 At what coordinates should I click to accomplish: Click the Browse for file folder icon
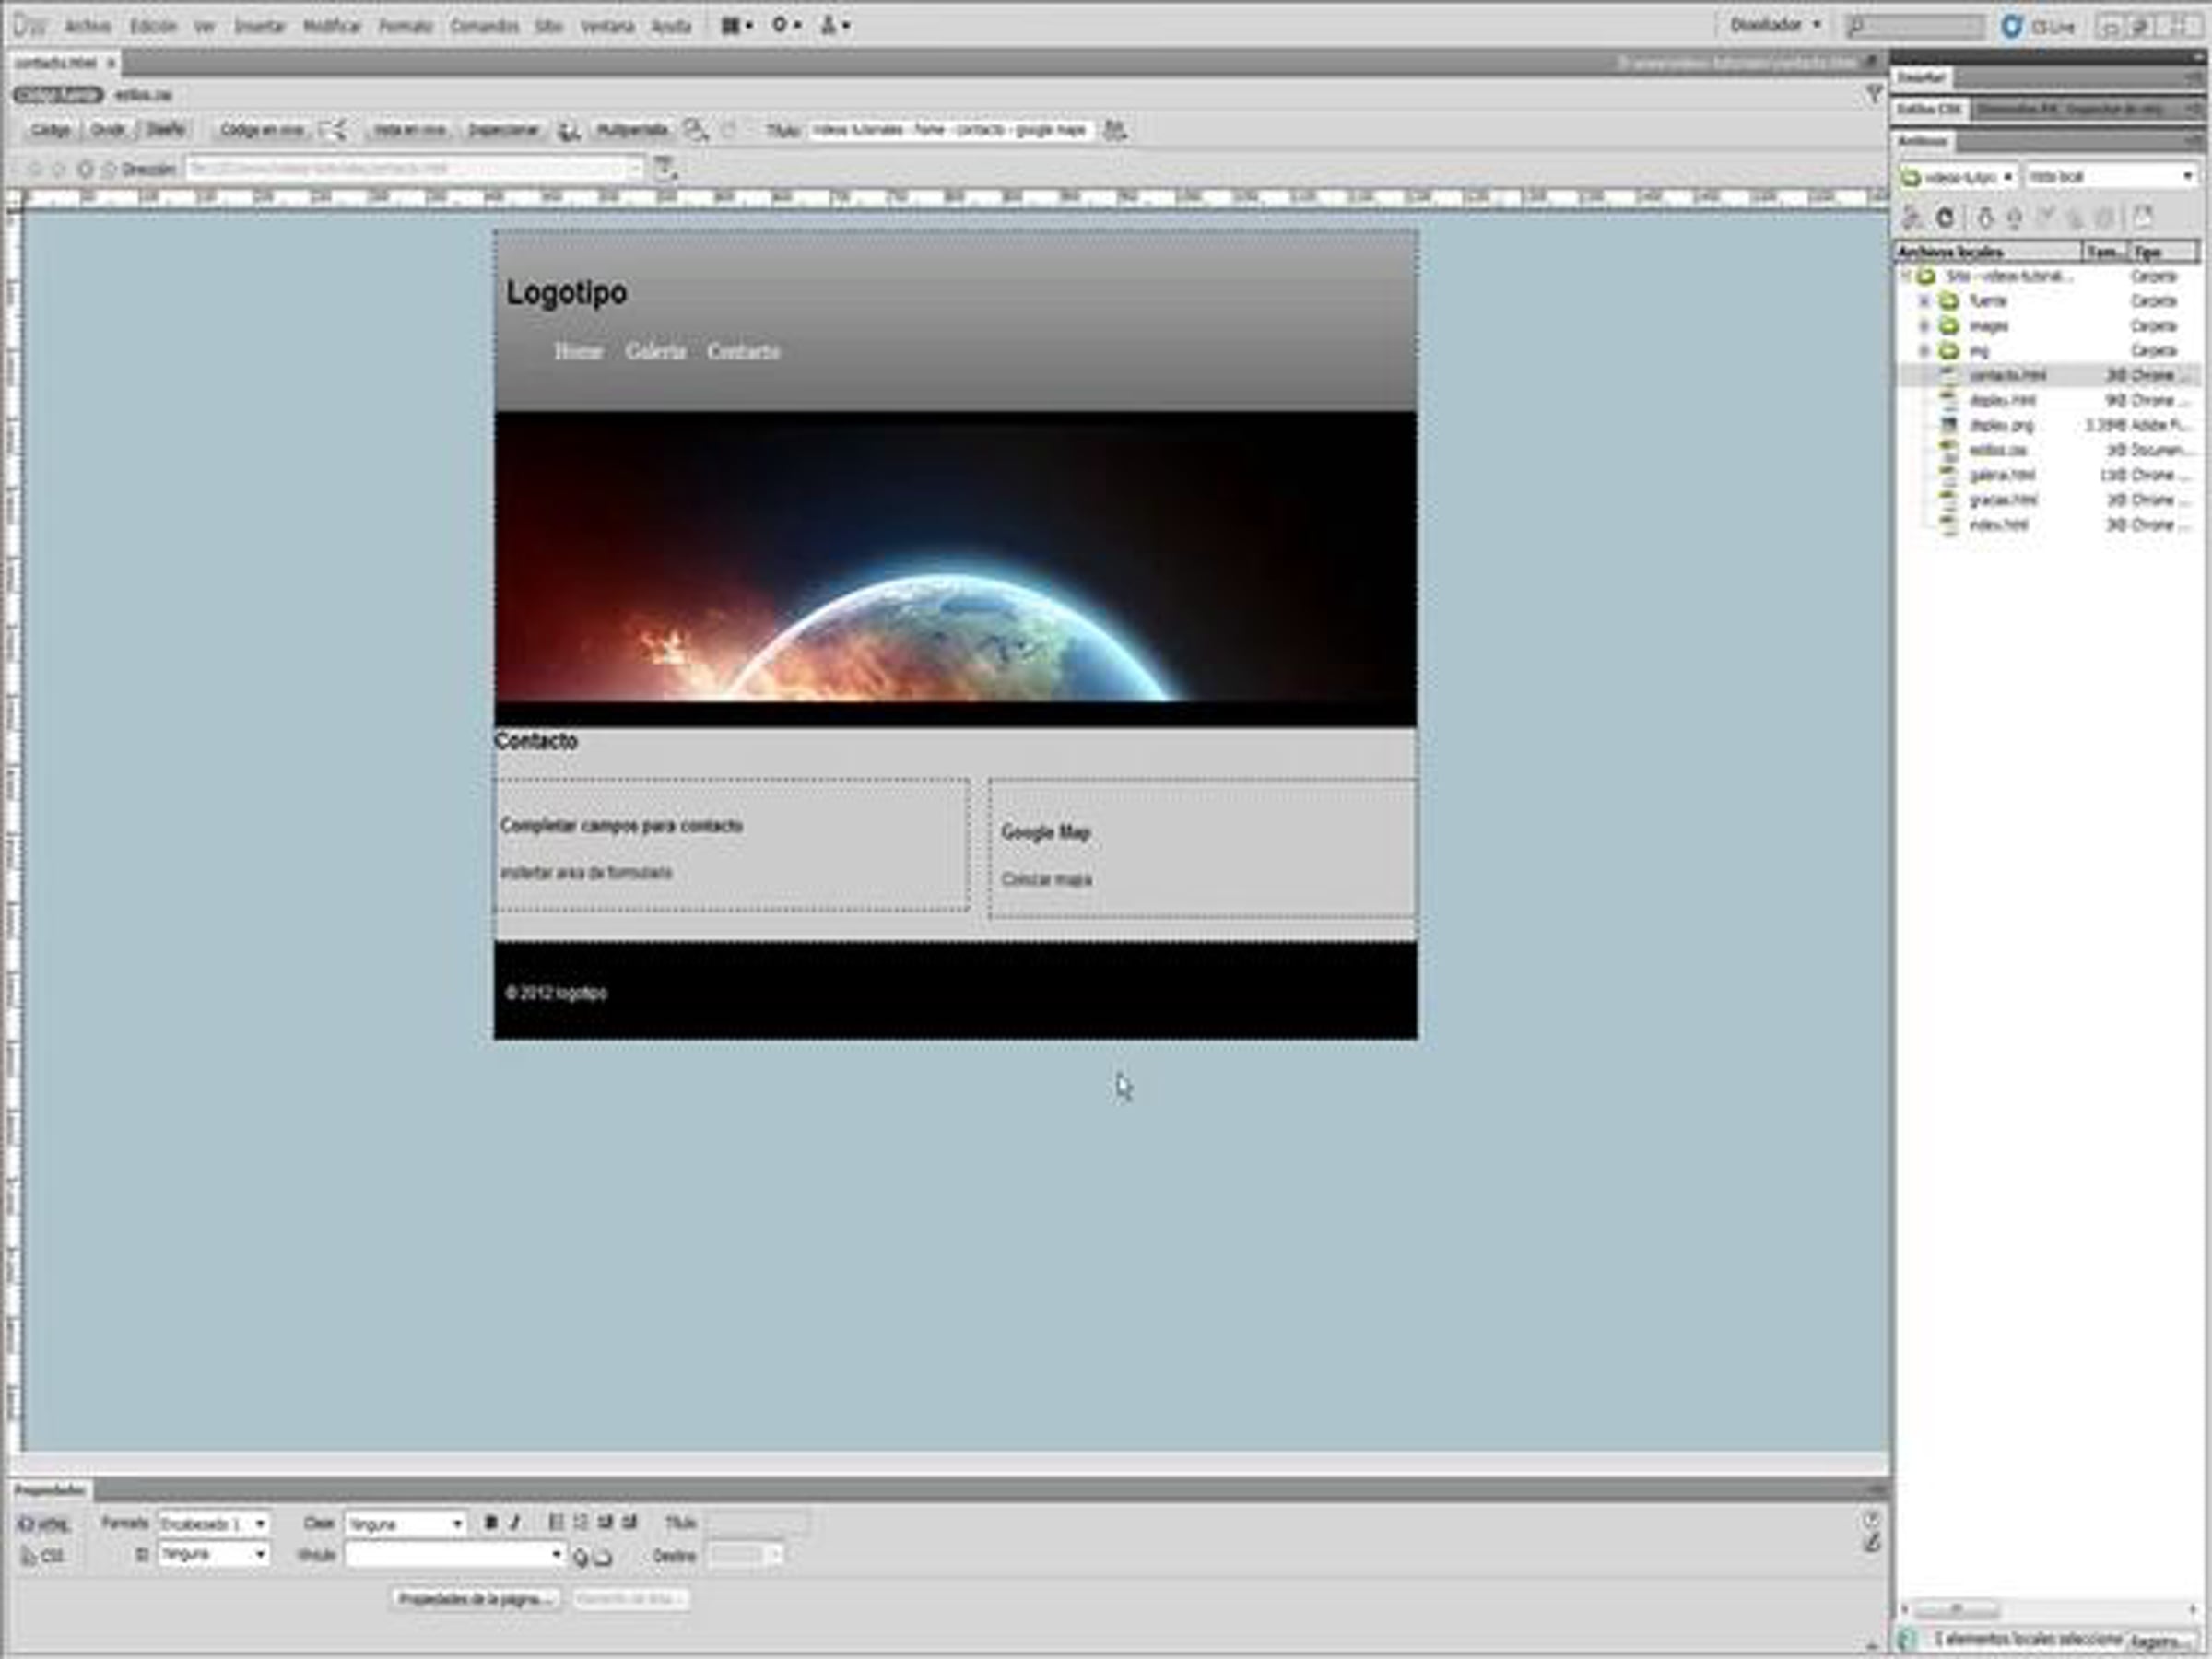603,1557
